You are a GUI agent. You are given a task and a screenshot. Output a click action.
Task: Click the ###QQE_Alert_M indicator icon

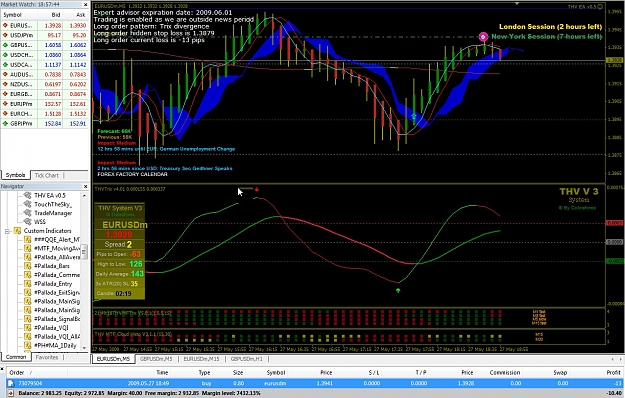28,239
